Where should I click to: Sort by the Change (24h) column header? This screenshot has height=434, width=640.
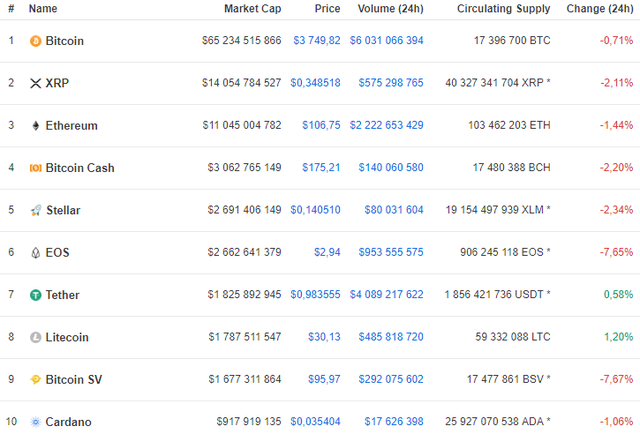click(600, 9)
